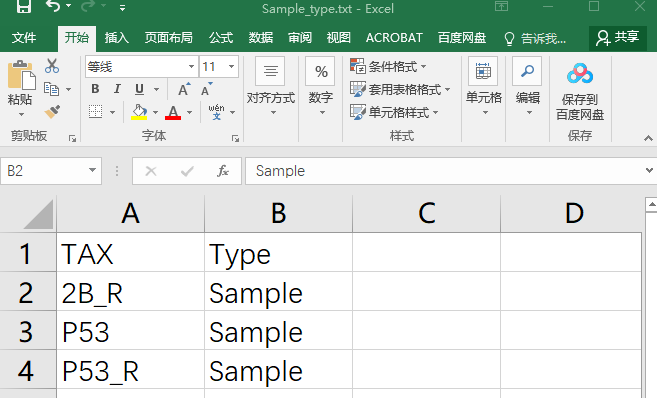This screenshot has height=398, width=657.
Task: Open the 数字 number format group
Action: coord(321,86)
